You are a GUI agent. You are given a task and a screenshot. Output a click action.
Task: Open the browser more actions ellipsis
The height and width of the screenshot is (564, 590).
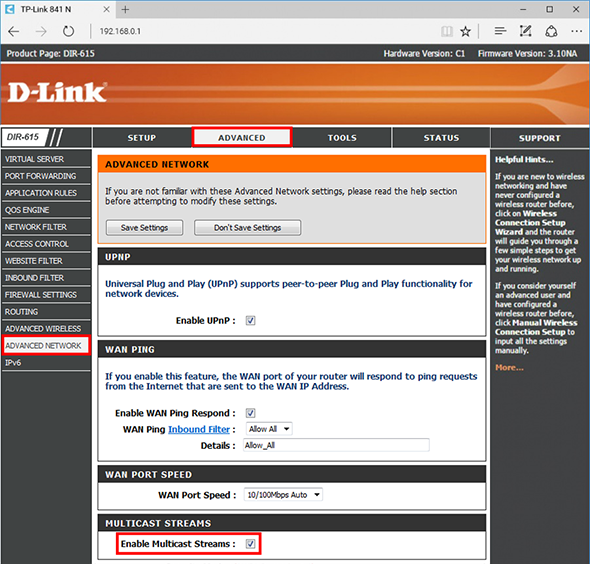[576, 31]
